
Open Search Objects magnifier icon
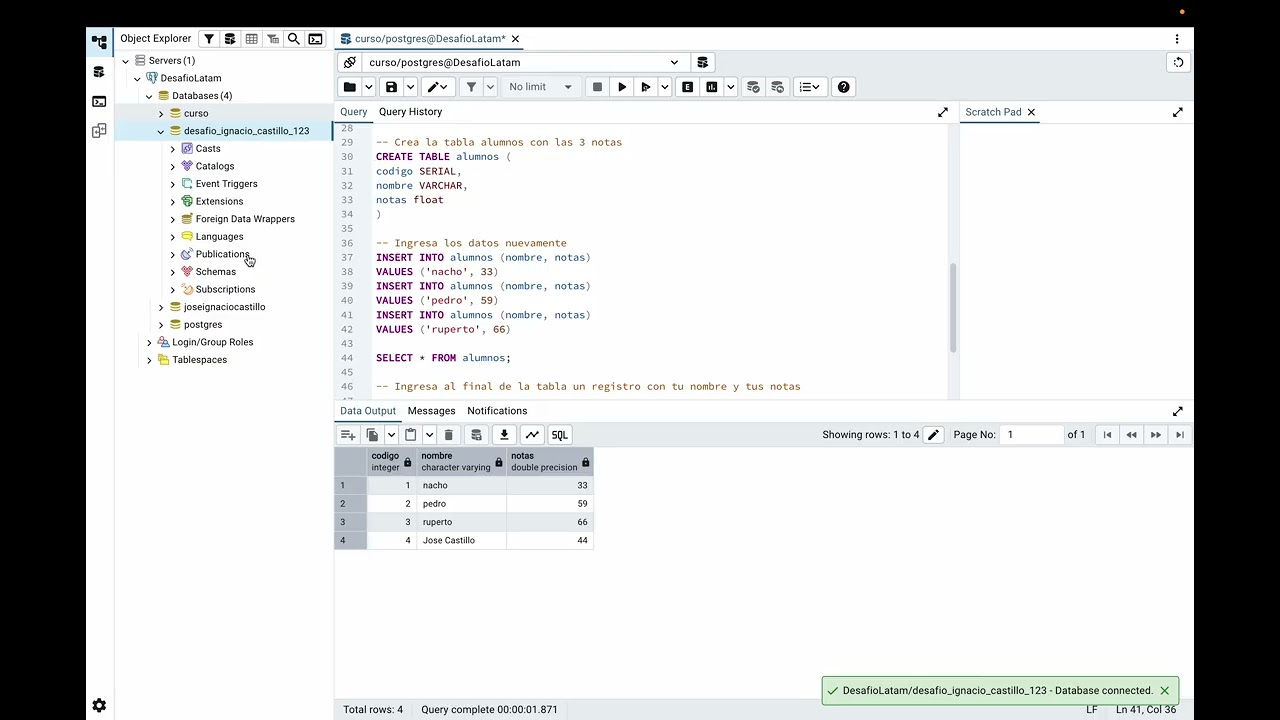294,39
